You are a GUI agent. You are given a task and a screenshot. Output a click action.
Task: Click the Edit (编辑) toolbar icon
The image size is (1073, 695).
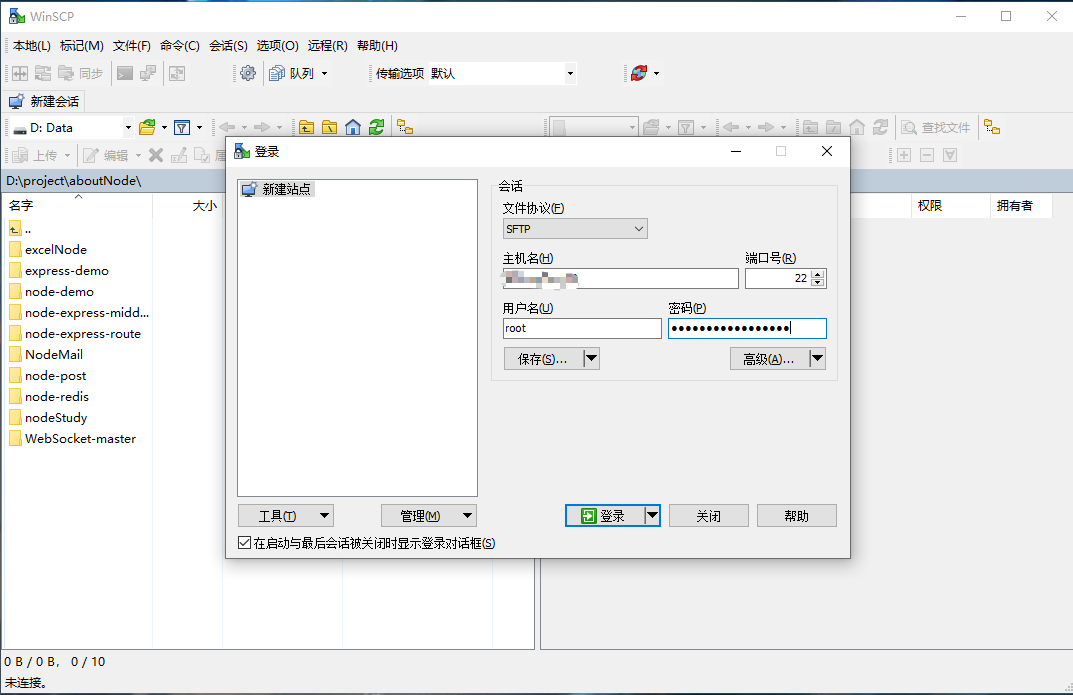[x=106, y=155]
